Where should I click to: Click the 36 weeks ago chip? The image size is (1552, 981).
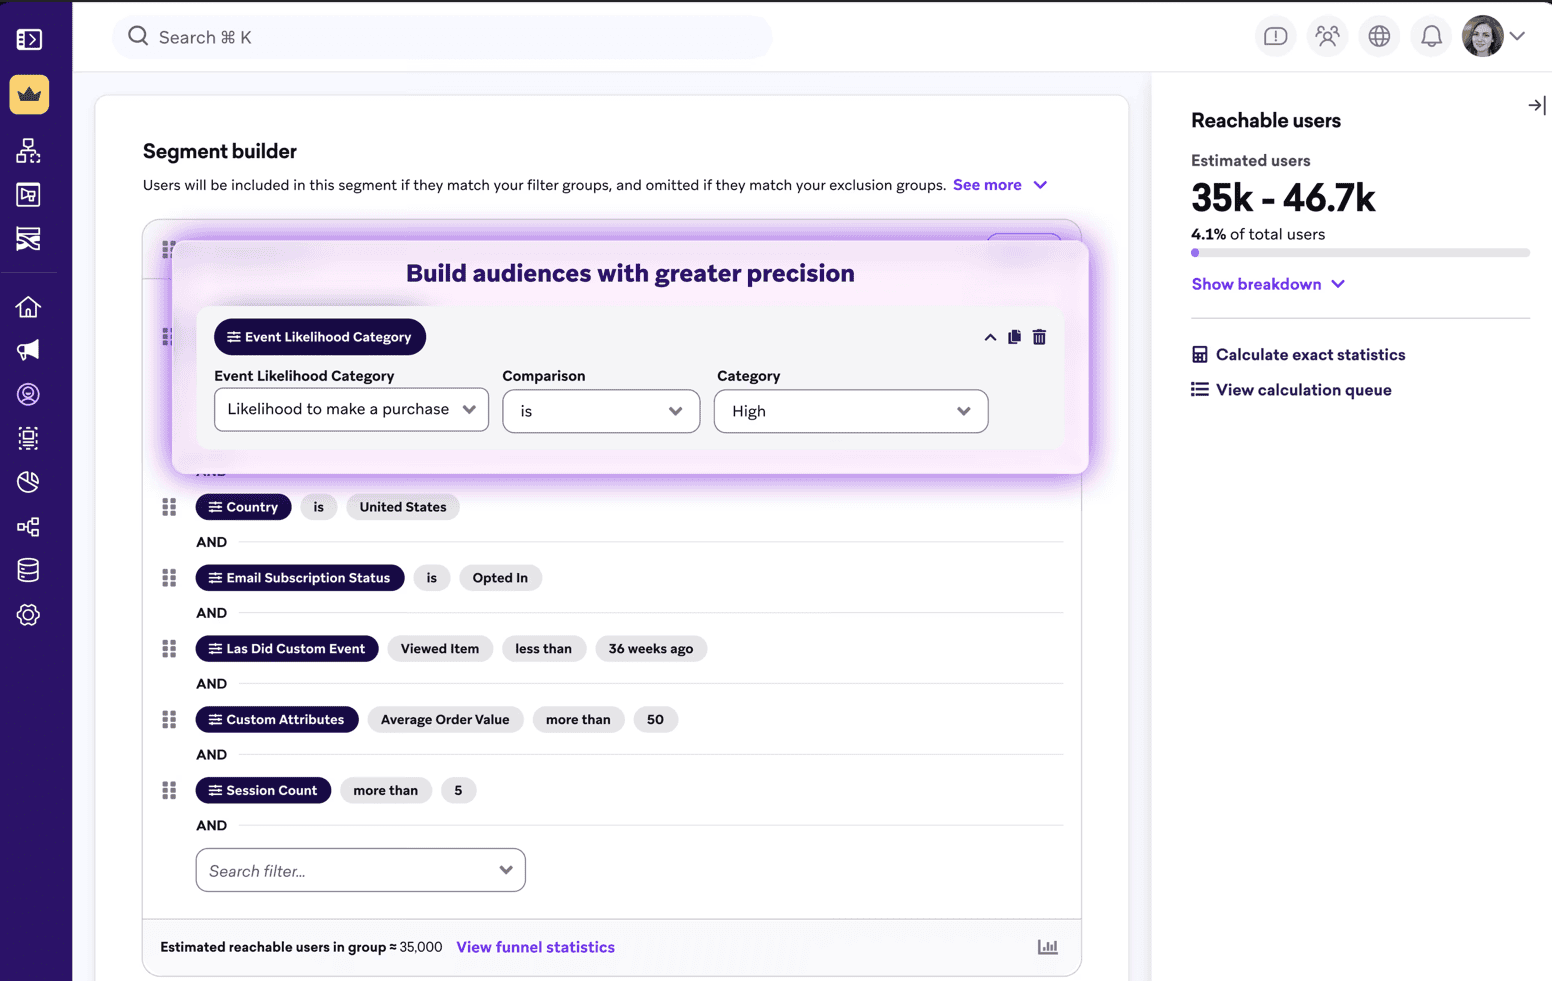click(x=651, y=649)
